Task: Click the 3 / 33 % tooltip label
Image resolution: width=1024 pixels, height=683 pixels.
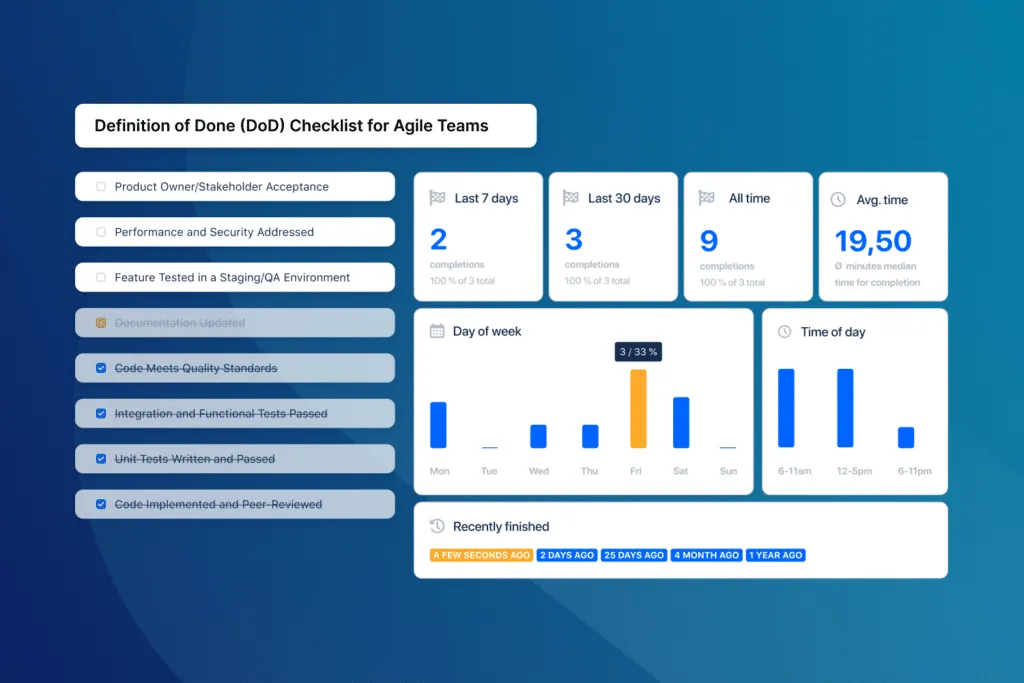Action: [x=638, y=352]
